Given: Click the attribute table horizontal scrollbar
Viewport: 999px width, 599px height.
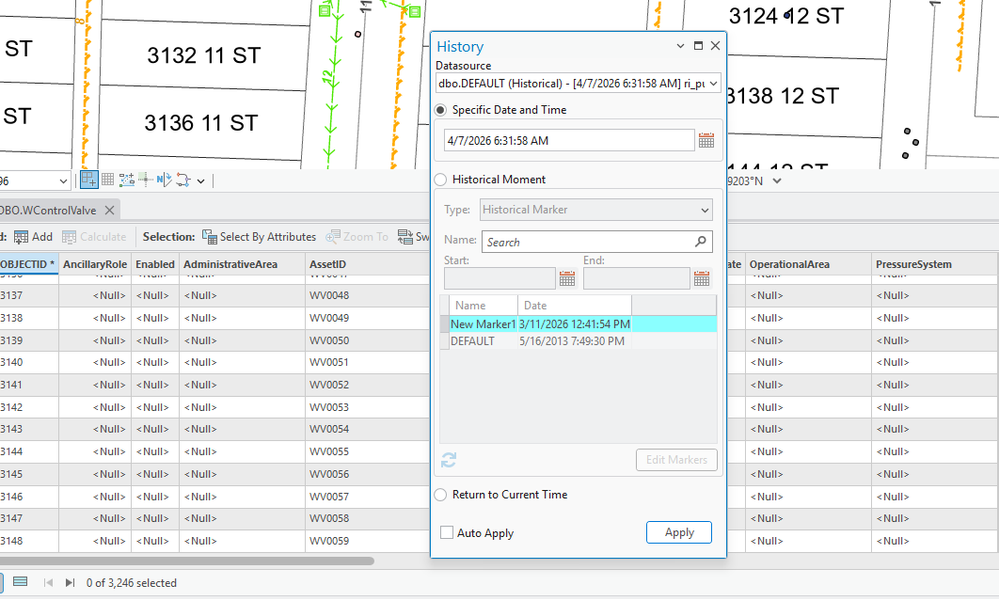Looking at the screenshot, I should coord(187,561).
